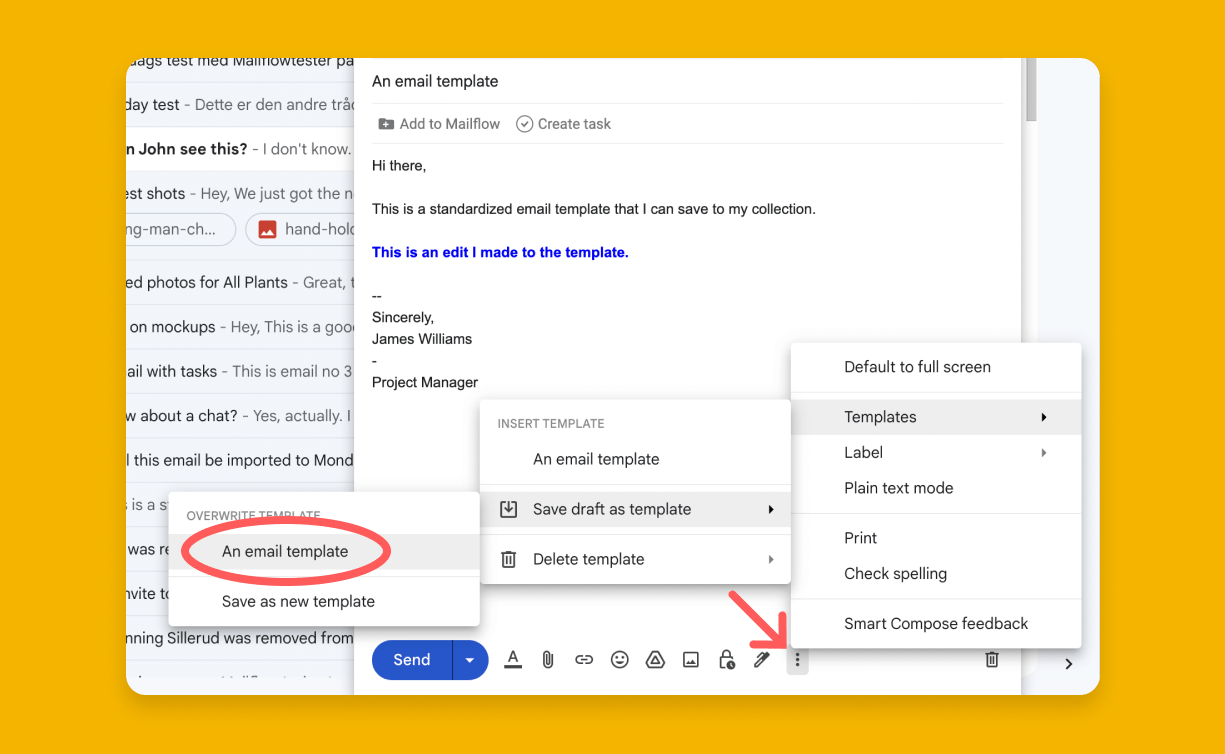Screen dimensions: 1225x754
Task: Insert a hyperlink into the draft
Action: tap(583, 659)
